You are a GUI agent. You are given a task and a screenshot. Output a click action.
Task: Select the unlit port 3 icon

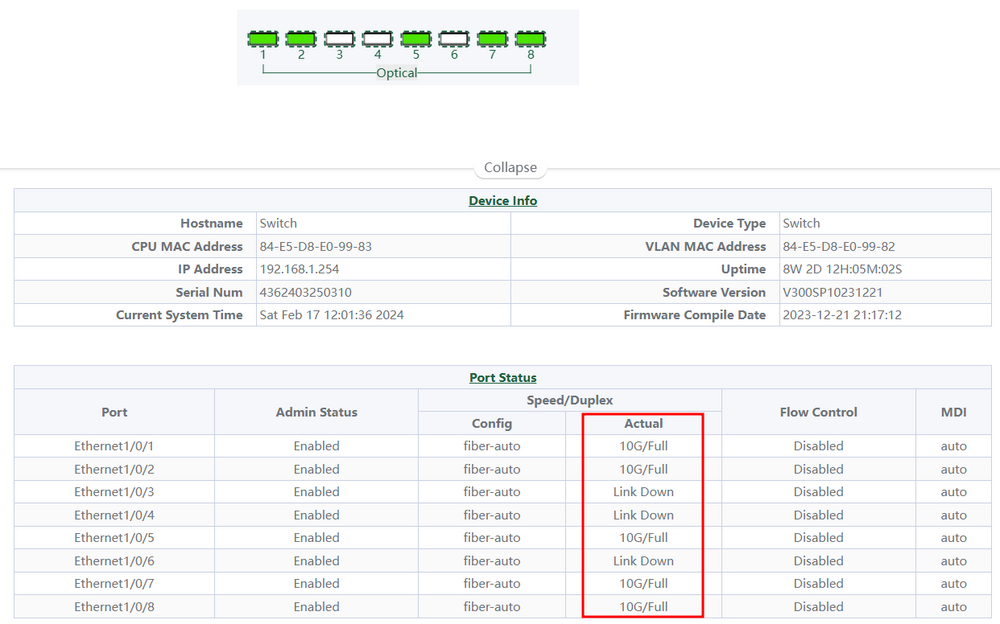pos(339,39)
